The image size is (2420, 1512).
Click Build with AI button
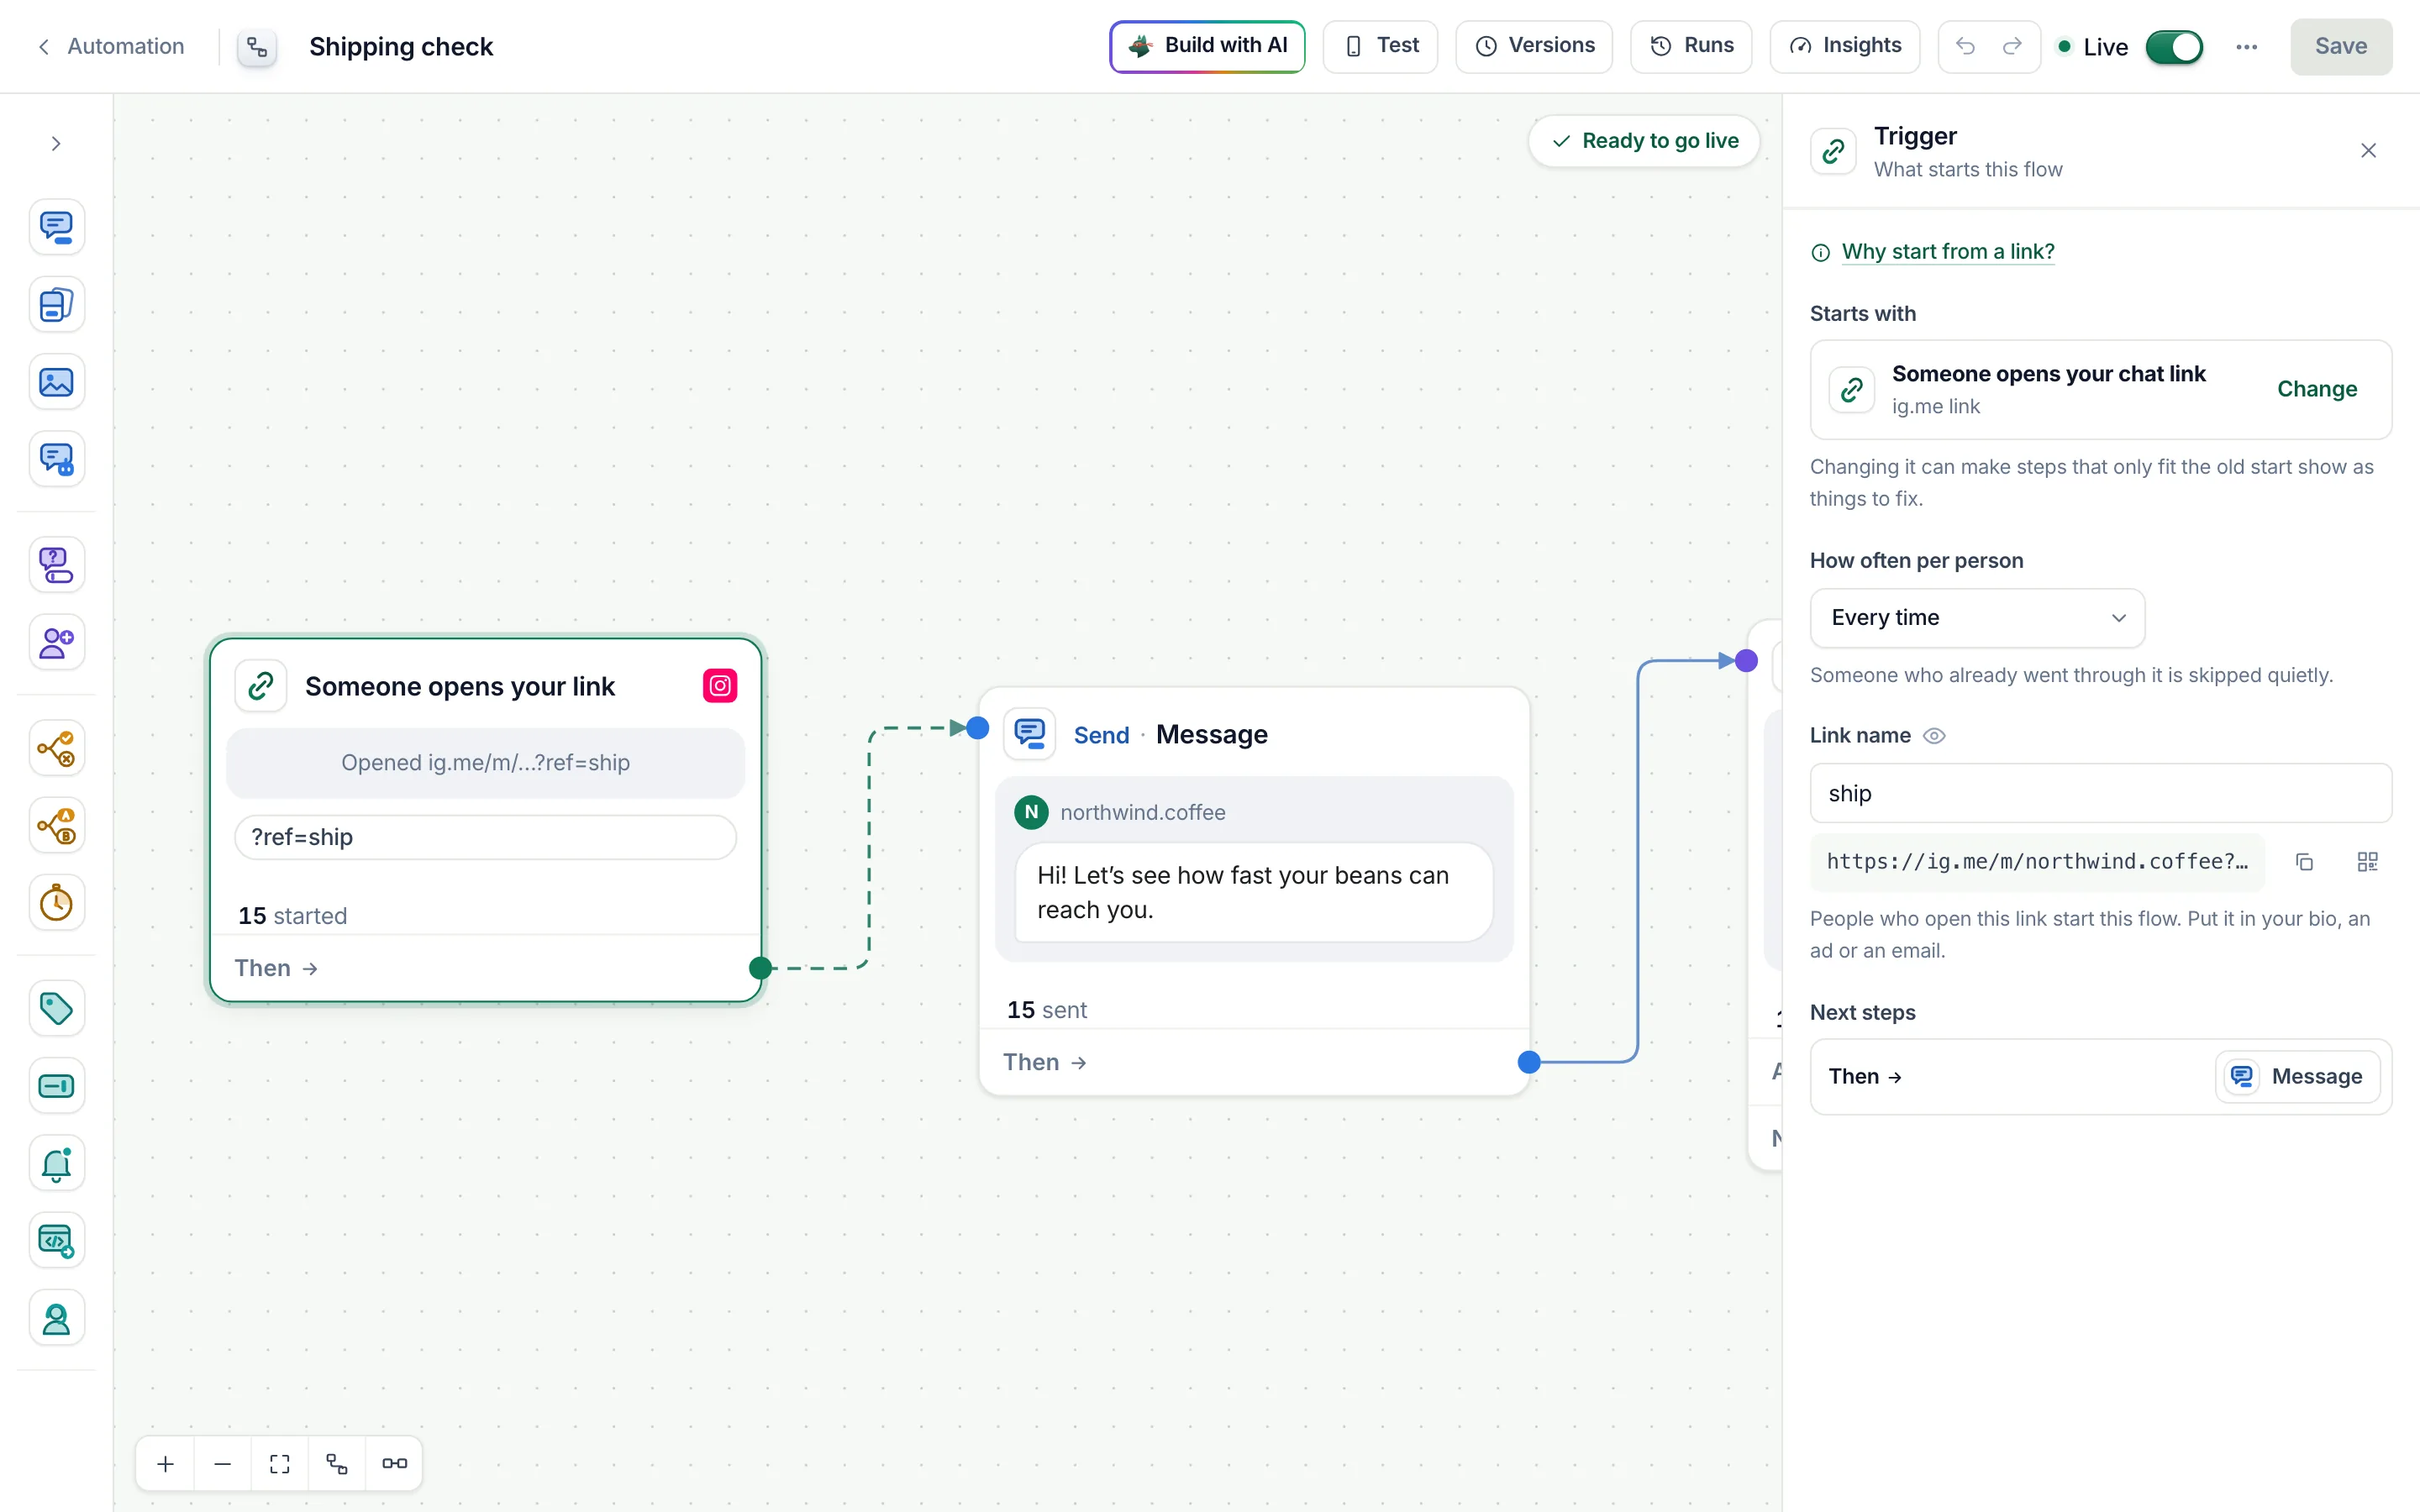click(x=1207, y=47)
